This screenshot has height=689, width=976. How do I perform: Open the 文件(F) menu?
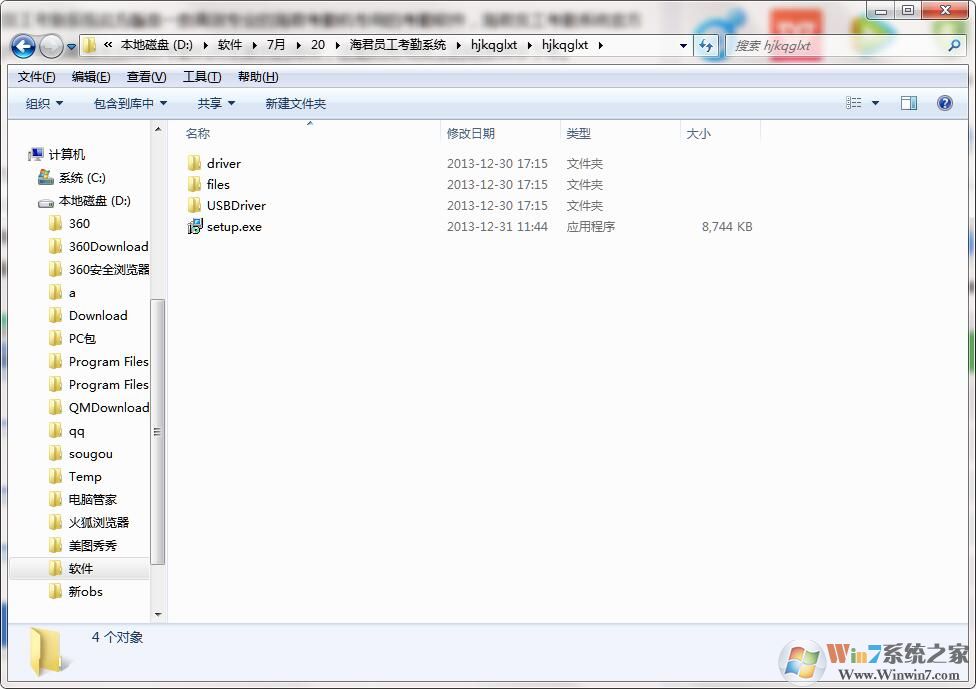click(36, 77)
